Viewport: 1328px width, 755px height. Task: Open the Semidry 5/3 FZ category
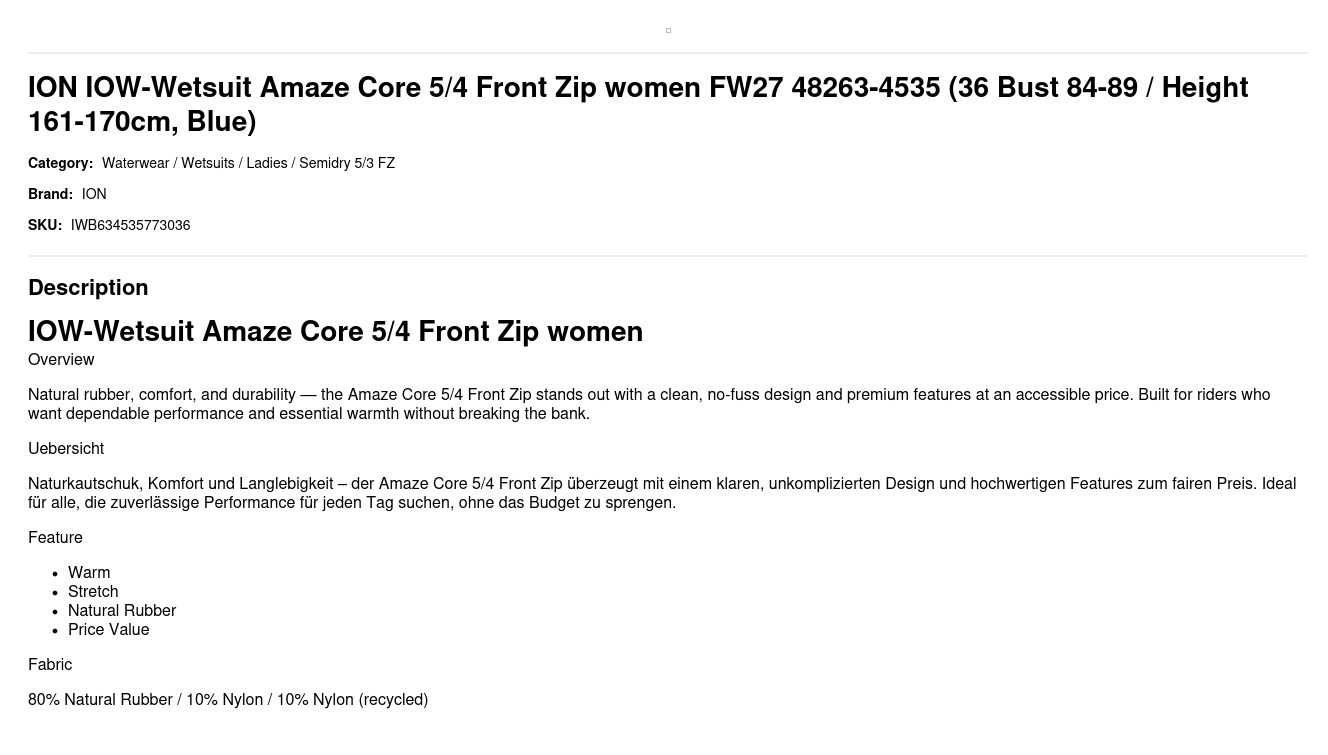point(347,163)
